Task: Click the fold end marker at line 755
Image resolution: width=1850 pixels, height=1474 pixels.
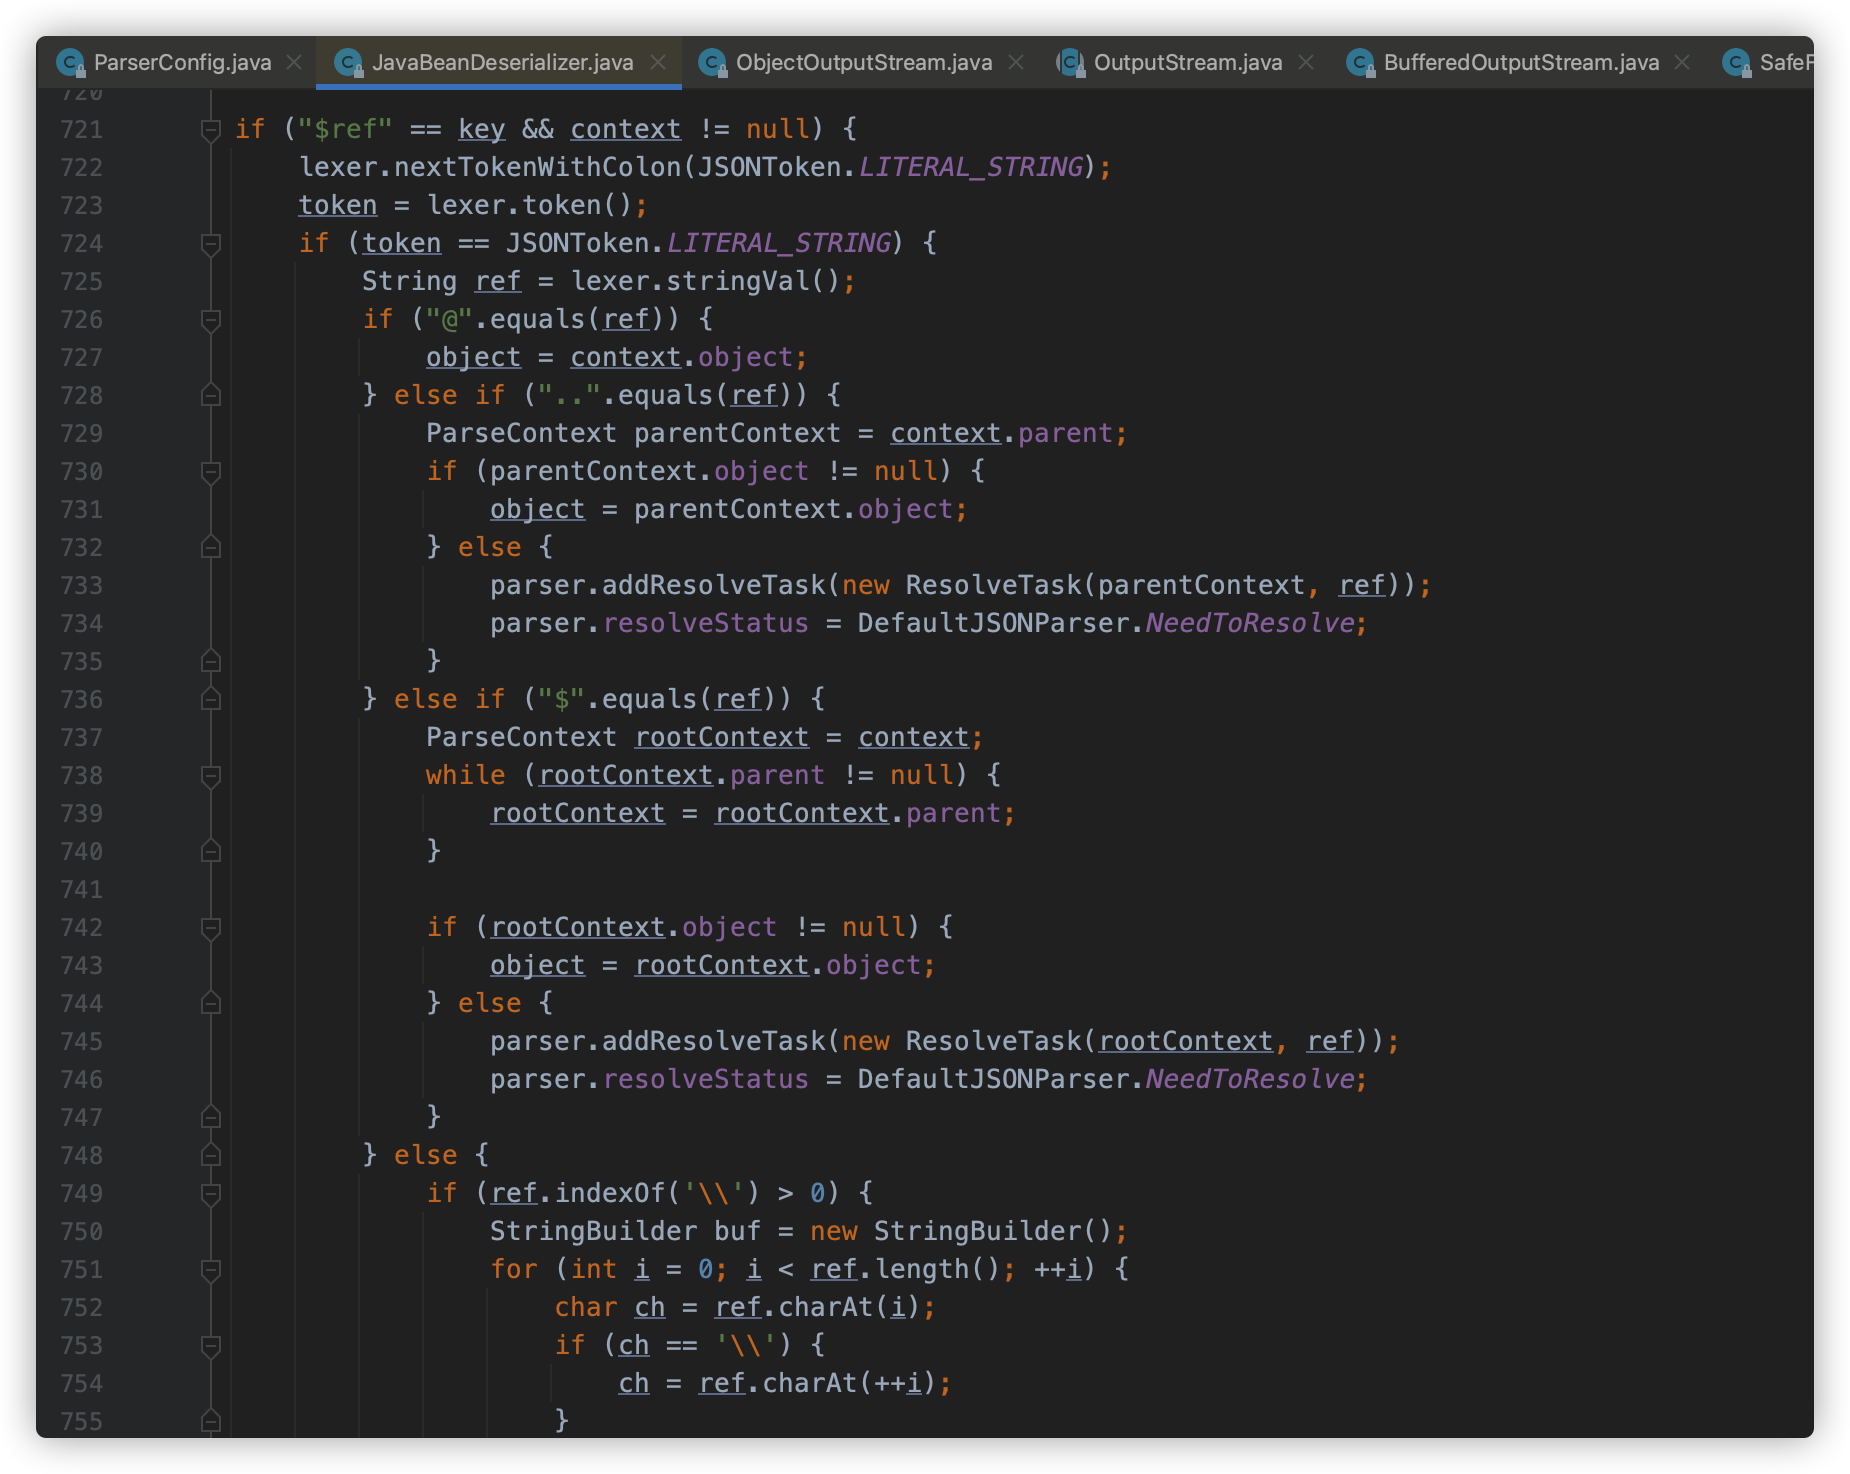Action: point(211,1422)
